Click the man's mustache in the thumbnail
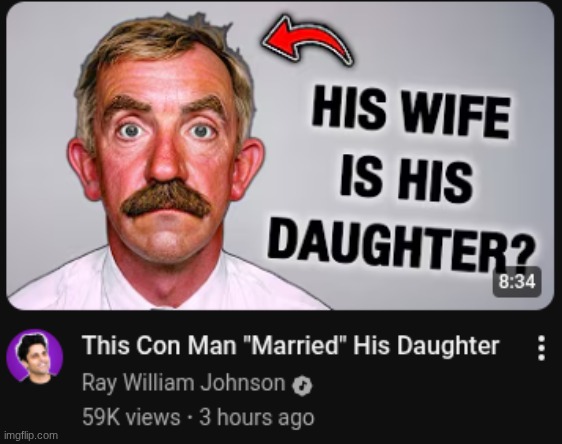 [167, 200]
